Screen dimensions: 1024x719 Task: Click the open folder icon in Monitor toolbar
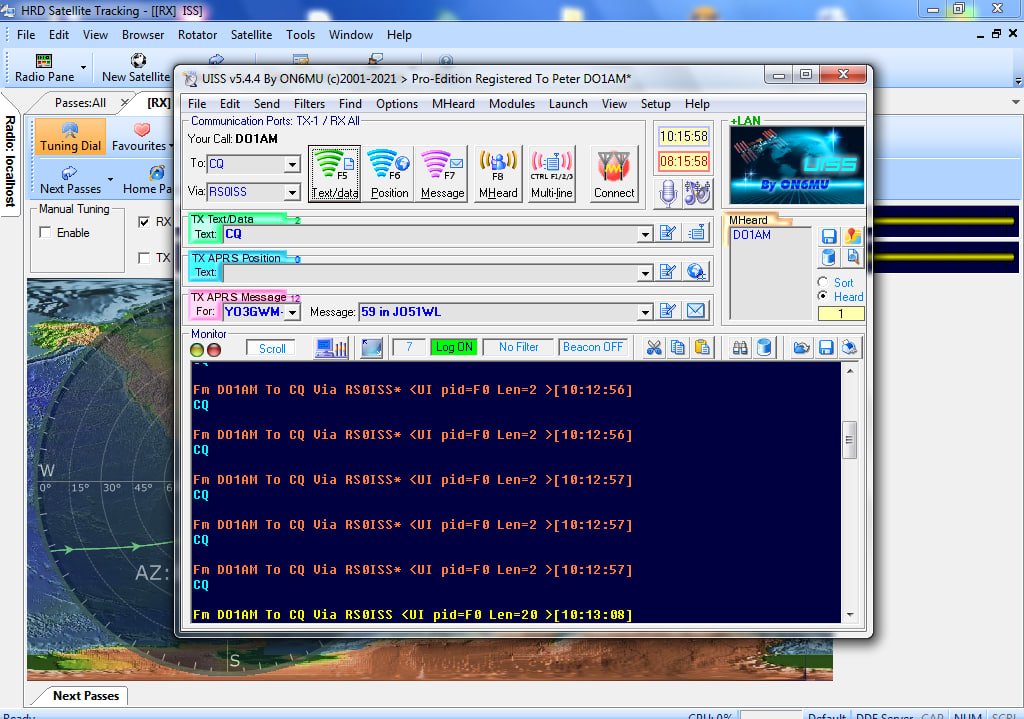point(801,347)
